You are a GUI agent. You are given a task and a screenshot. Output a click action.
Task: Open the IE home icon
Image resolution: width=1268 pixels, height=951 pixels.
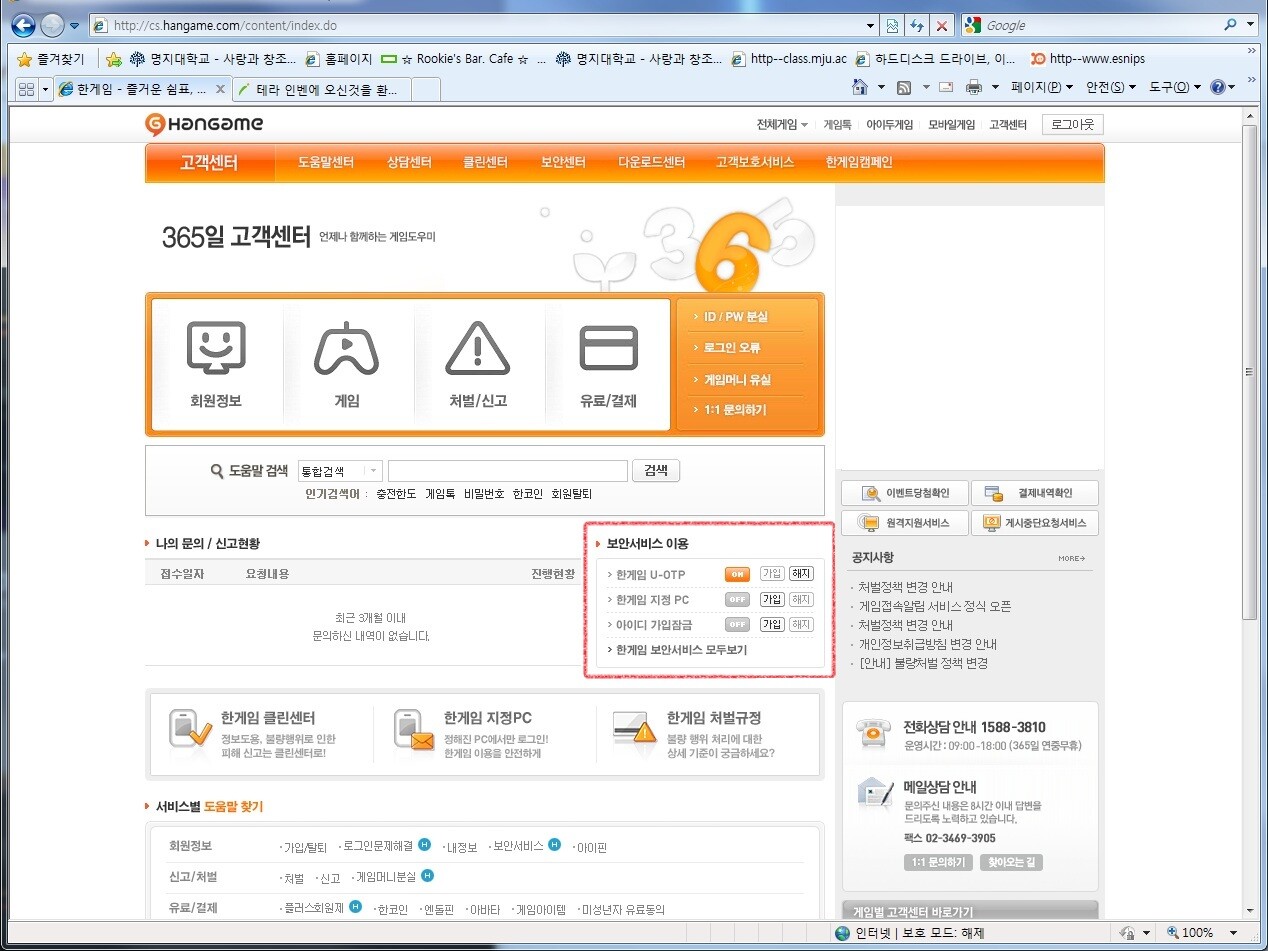859,88
